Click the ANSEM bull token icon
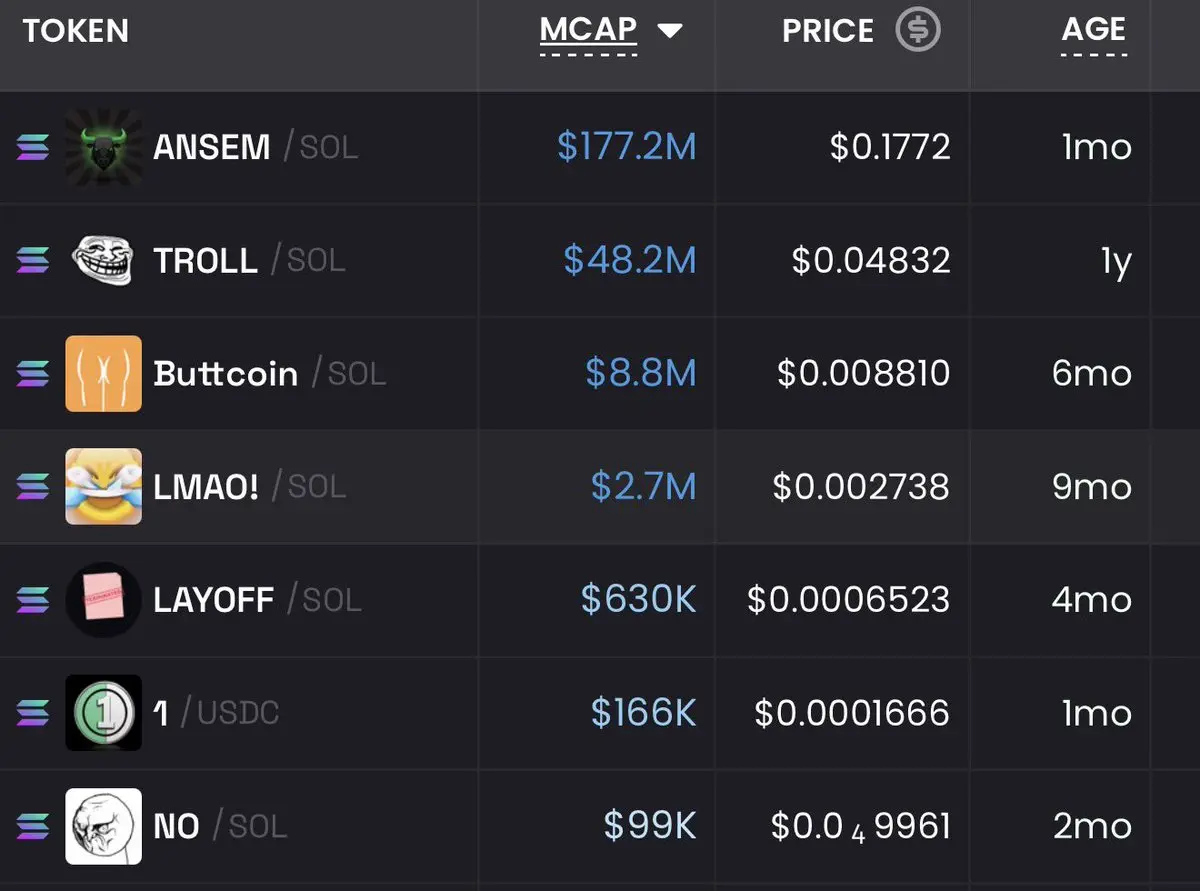Image resolution: width=1200 pixels, height=891 pixels. point(103,147)
